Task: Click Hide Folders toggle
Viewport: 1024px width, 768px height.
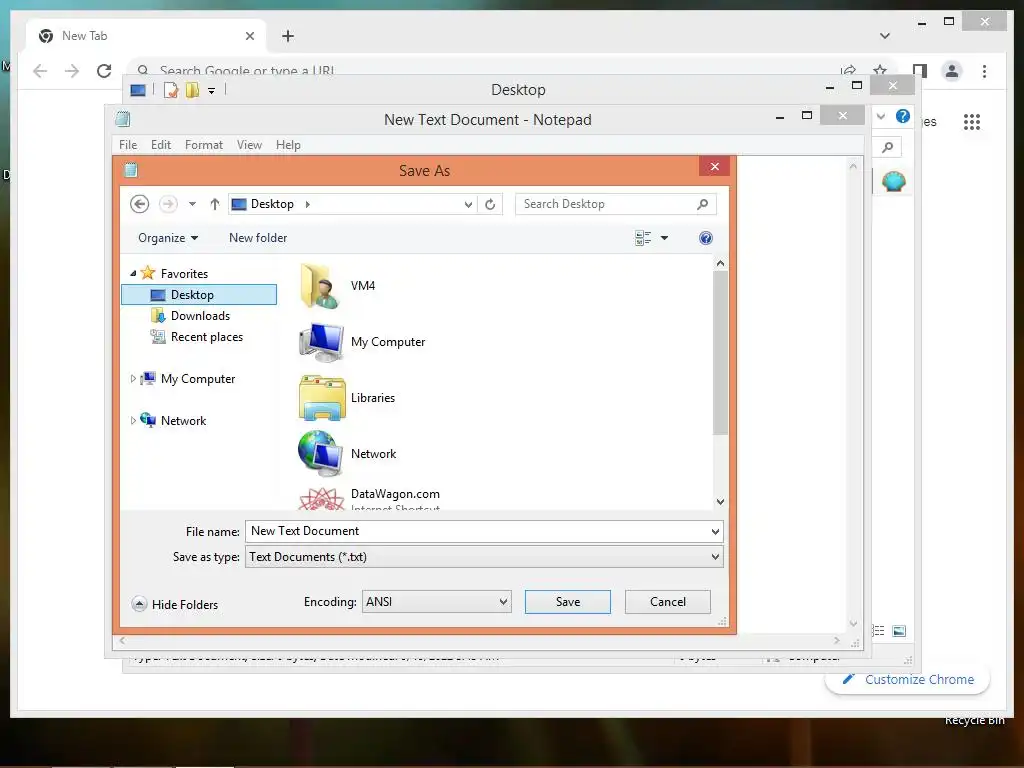Action: coord(175,604)
